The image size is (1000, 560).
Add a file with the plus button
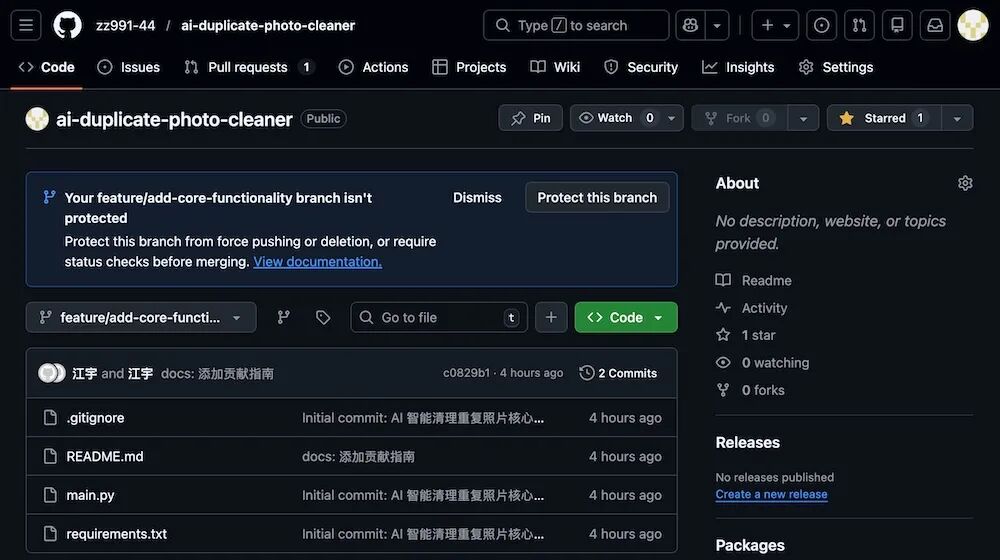[551, 317]
